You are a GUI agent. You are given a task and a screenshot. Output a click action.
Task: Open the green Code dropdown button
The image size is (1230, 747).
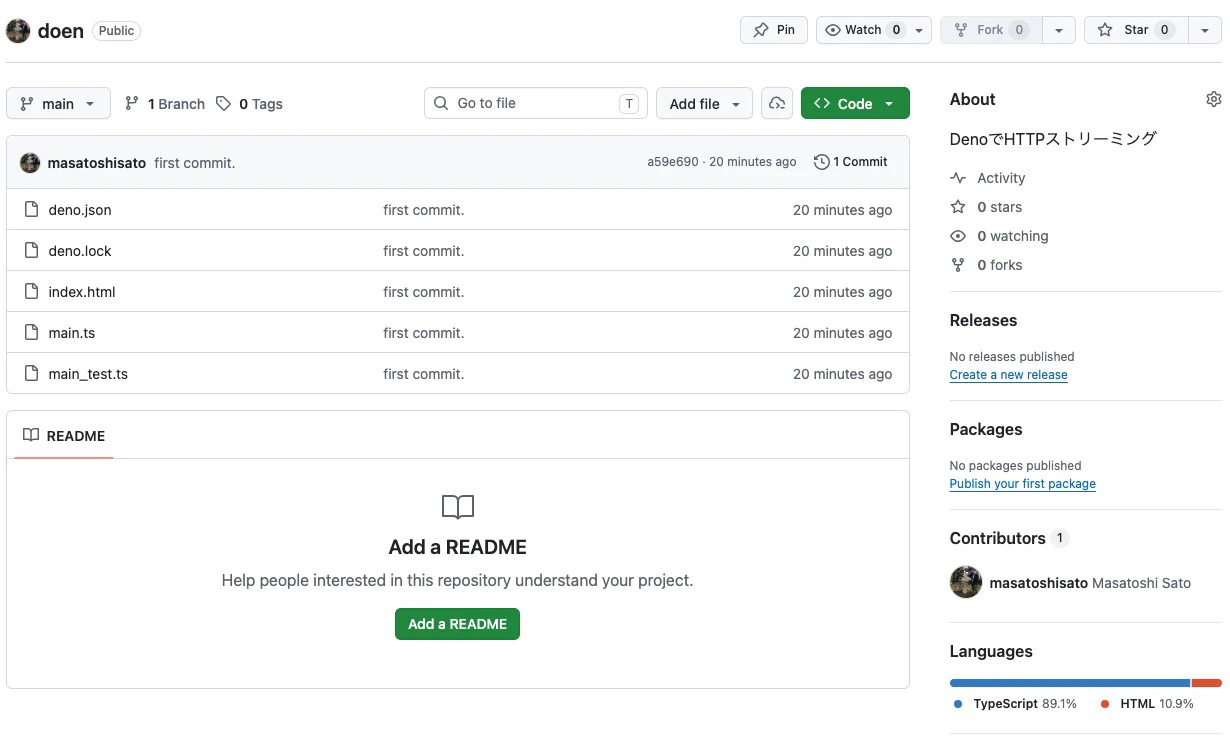855,103
